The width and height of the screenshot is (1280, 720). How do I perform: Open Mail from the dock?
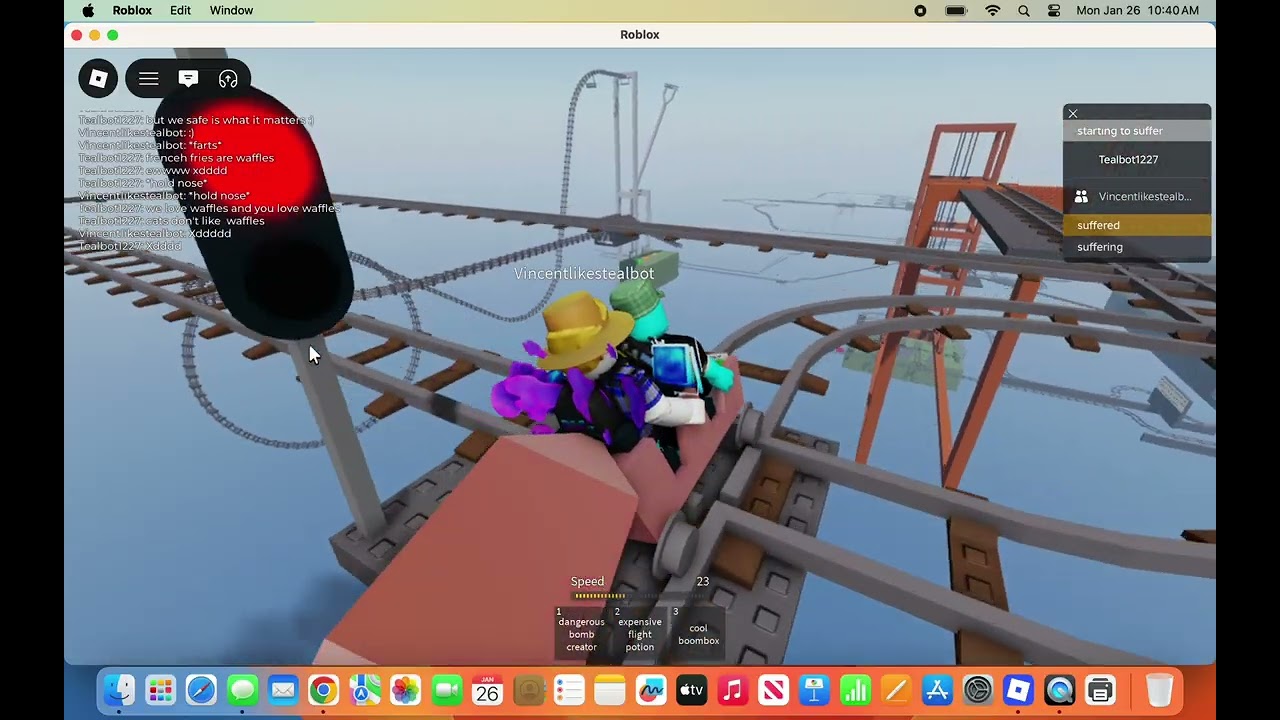click(283, 690)
